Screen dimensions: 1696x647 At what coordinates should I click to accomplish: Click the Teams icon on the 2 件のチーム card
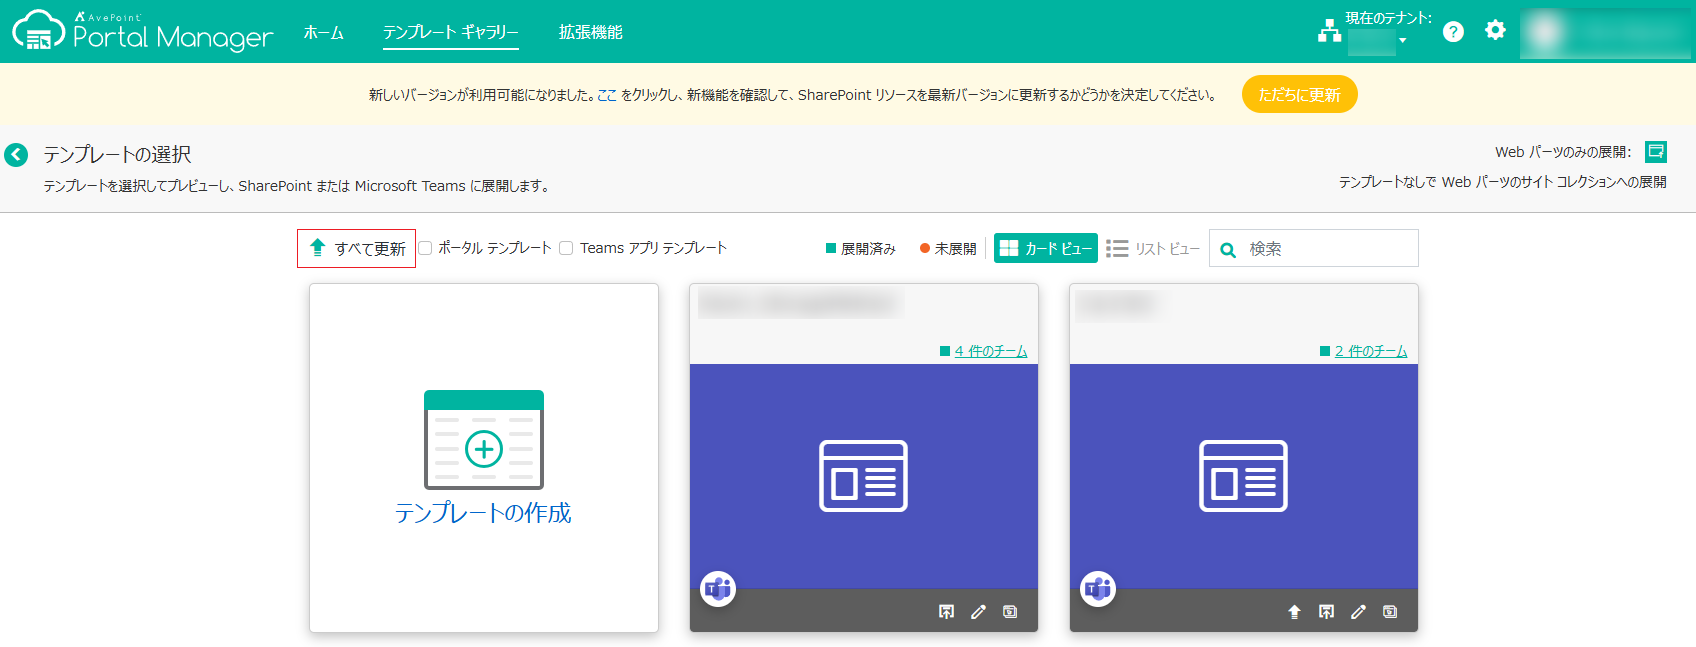[1098, 589]
